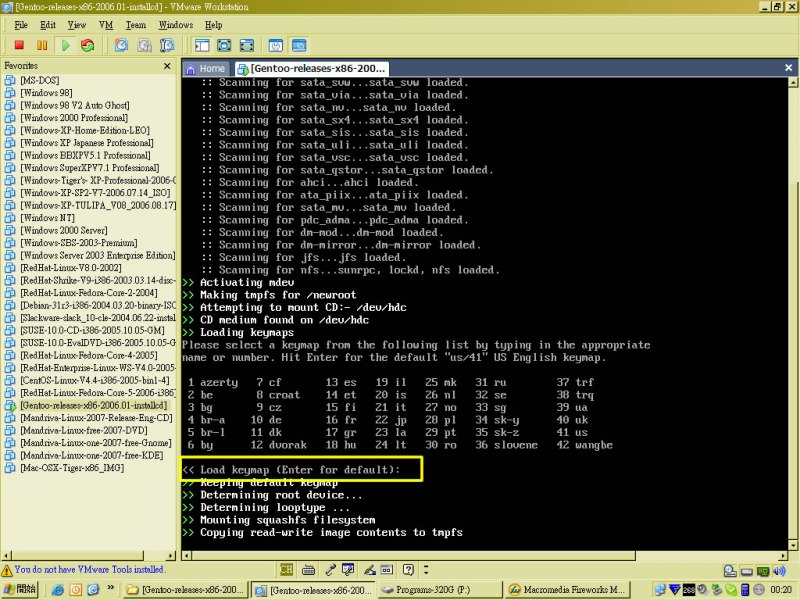The height and width of the screenshot is (600, 800).
Task: Click the VM icon beside [Windows Server 2003 Enterprise Edition]
Action: pyautogui.click(x=10, y=256)
